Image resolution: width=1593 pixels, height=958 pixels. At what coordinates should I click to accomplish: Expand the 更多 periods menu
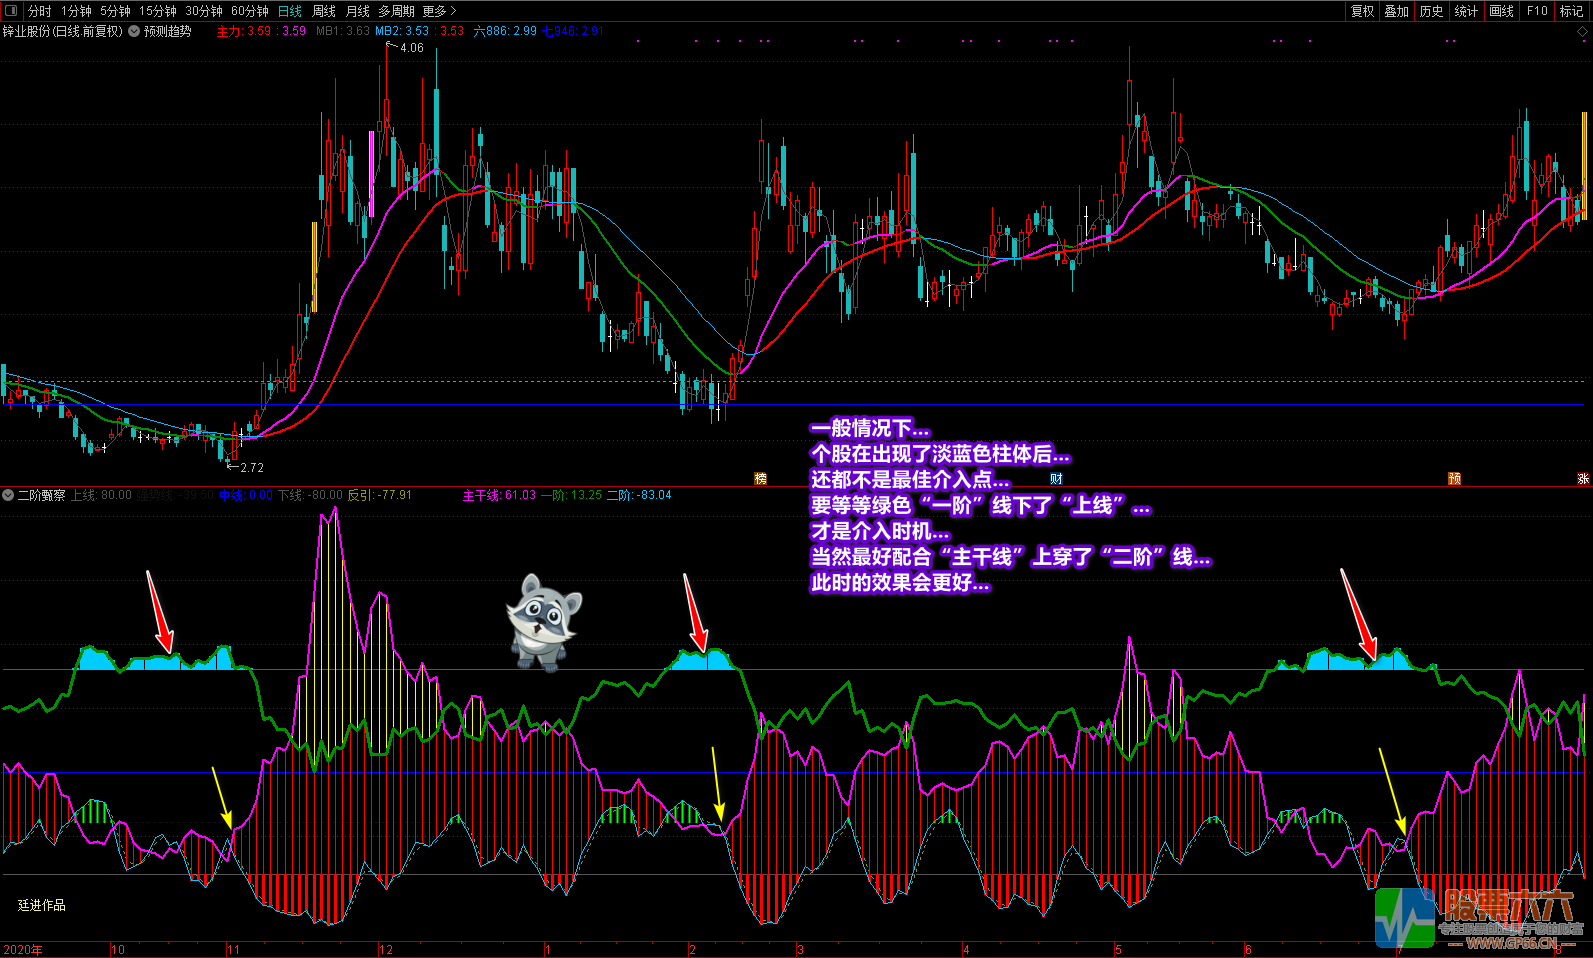439,11
